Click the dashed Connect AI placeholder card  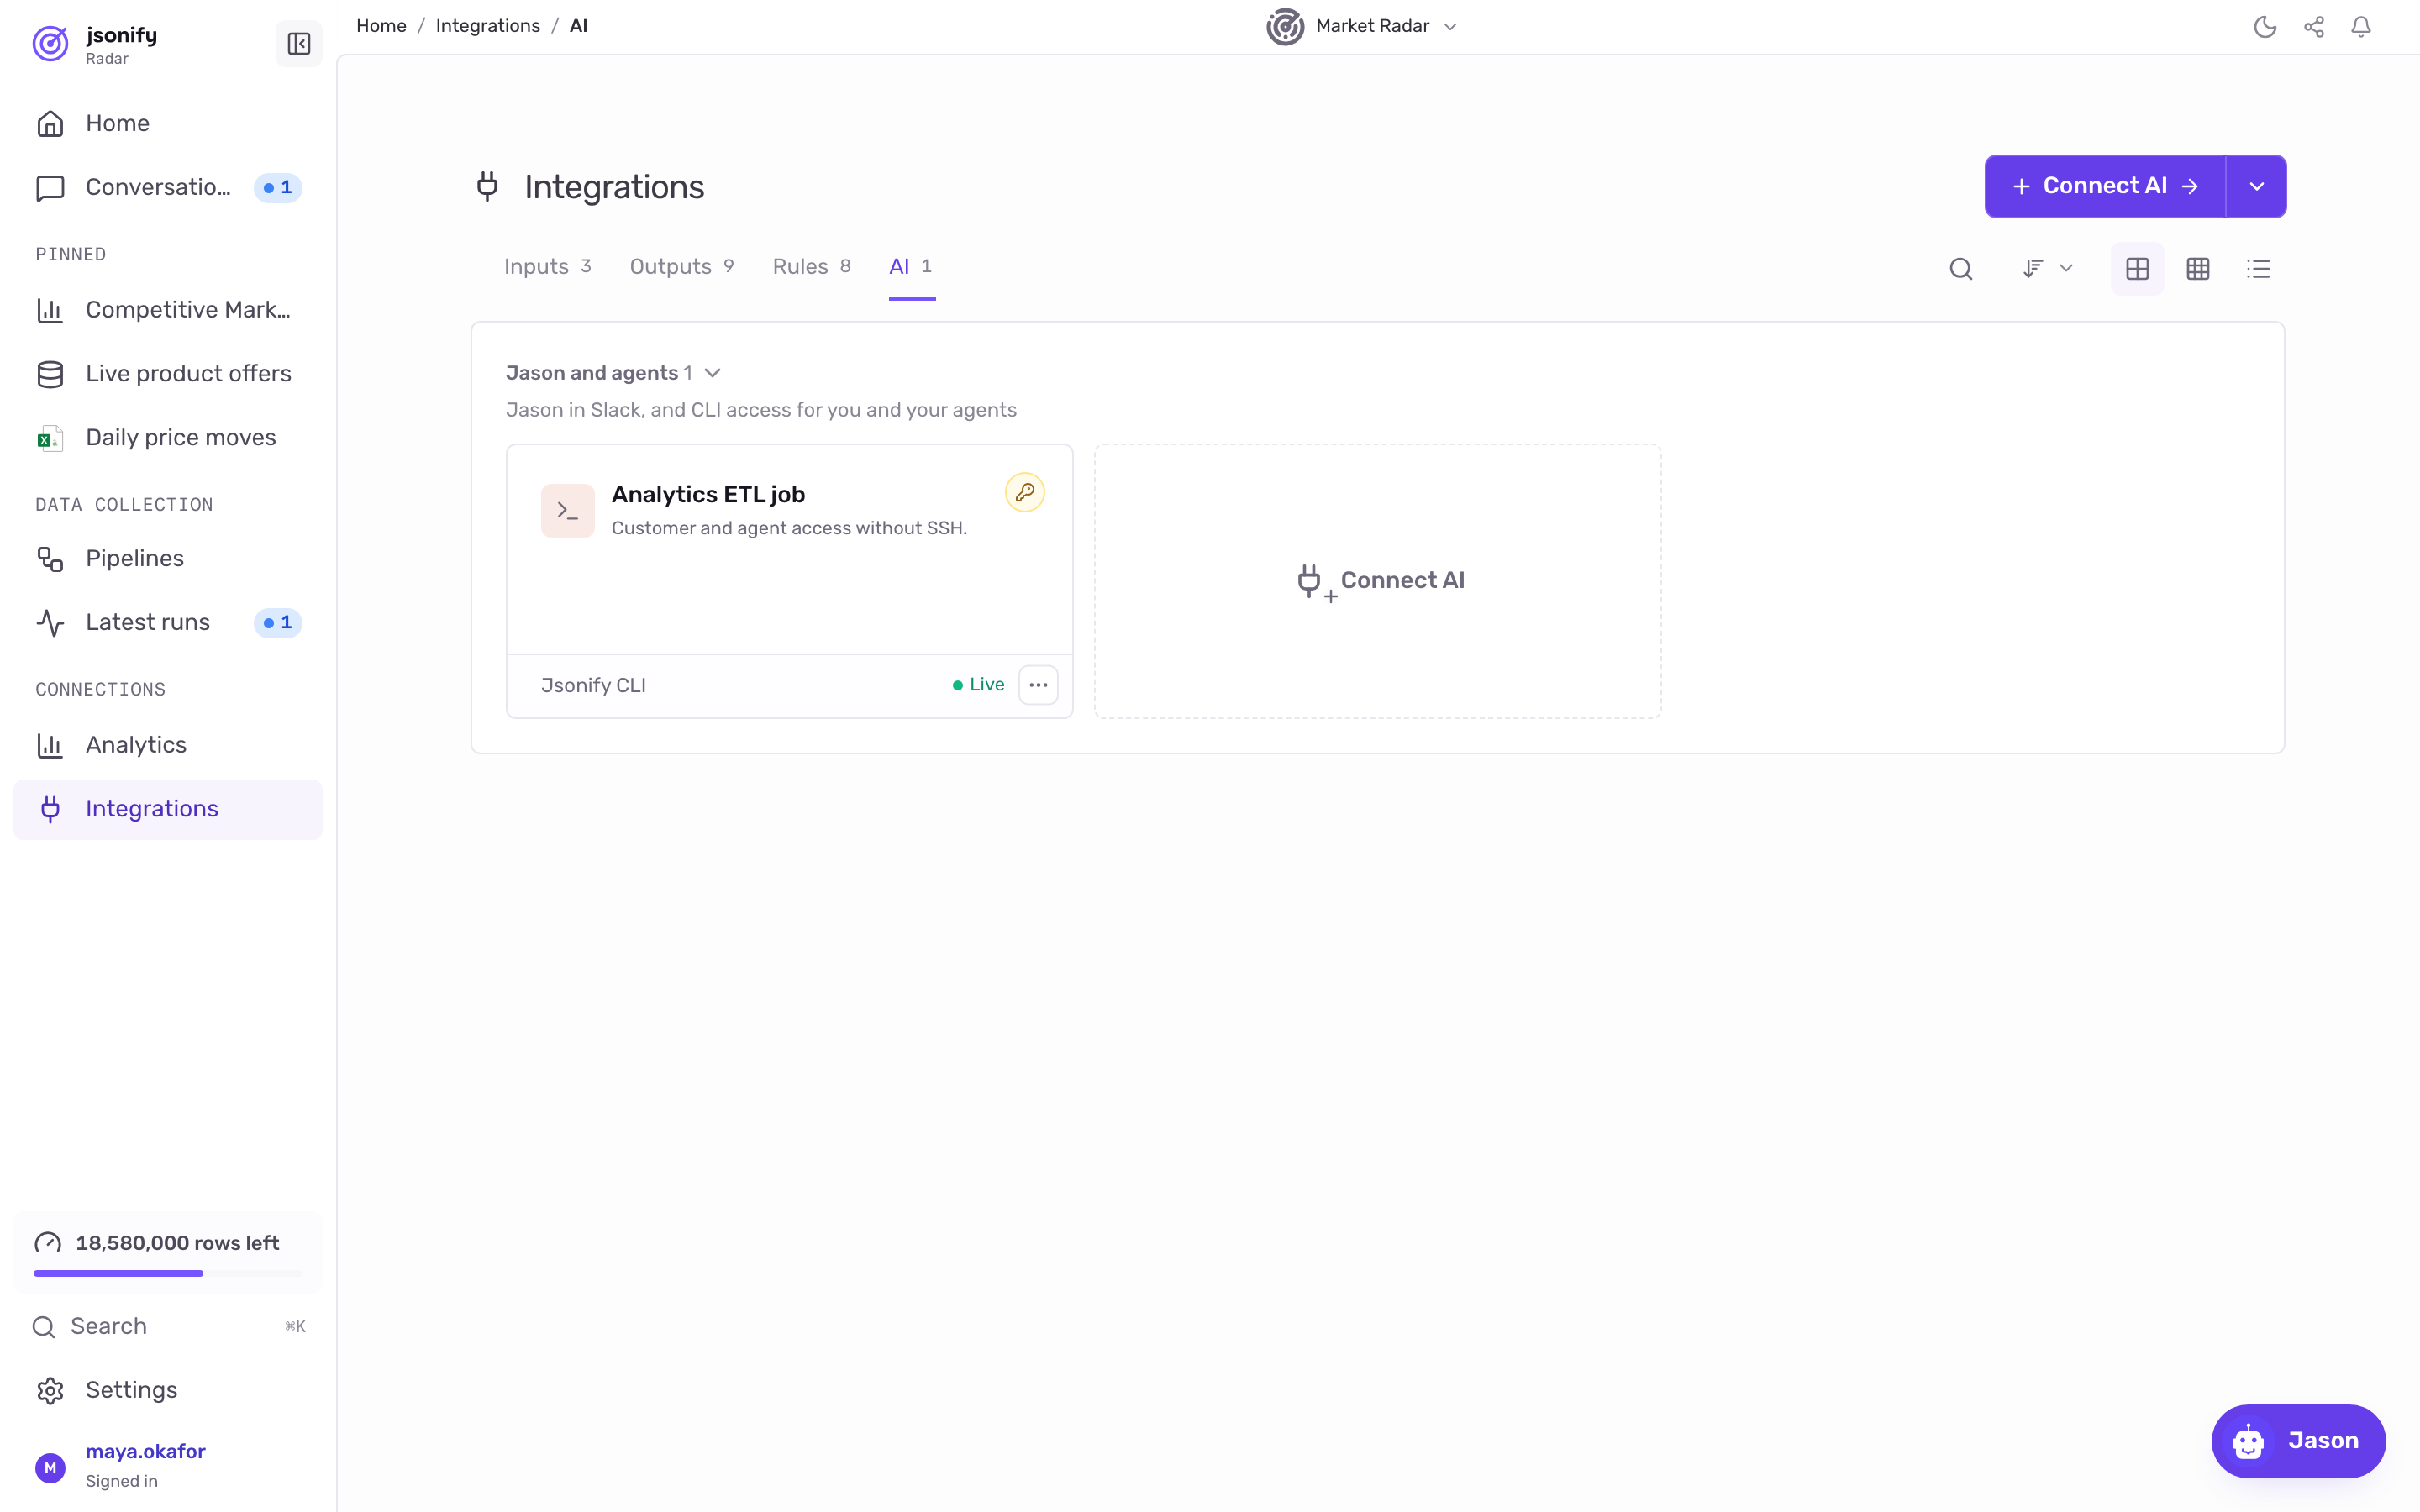1378,581
